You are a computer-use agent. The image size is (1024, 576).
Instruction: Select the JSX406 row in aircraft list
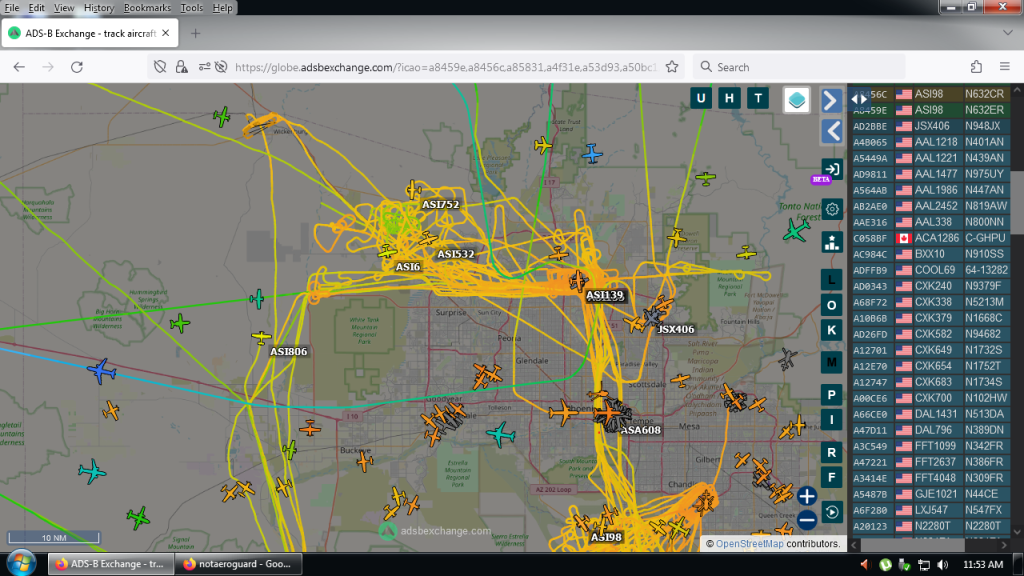click(x=931, y=126)
